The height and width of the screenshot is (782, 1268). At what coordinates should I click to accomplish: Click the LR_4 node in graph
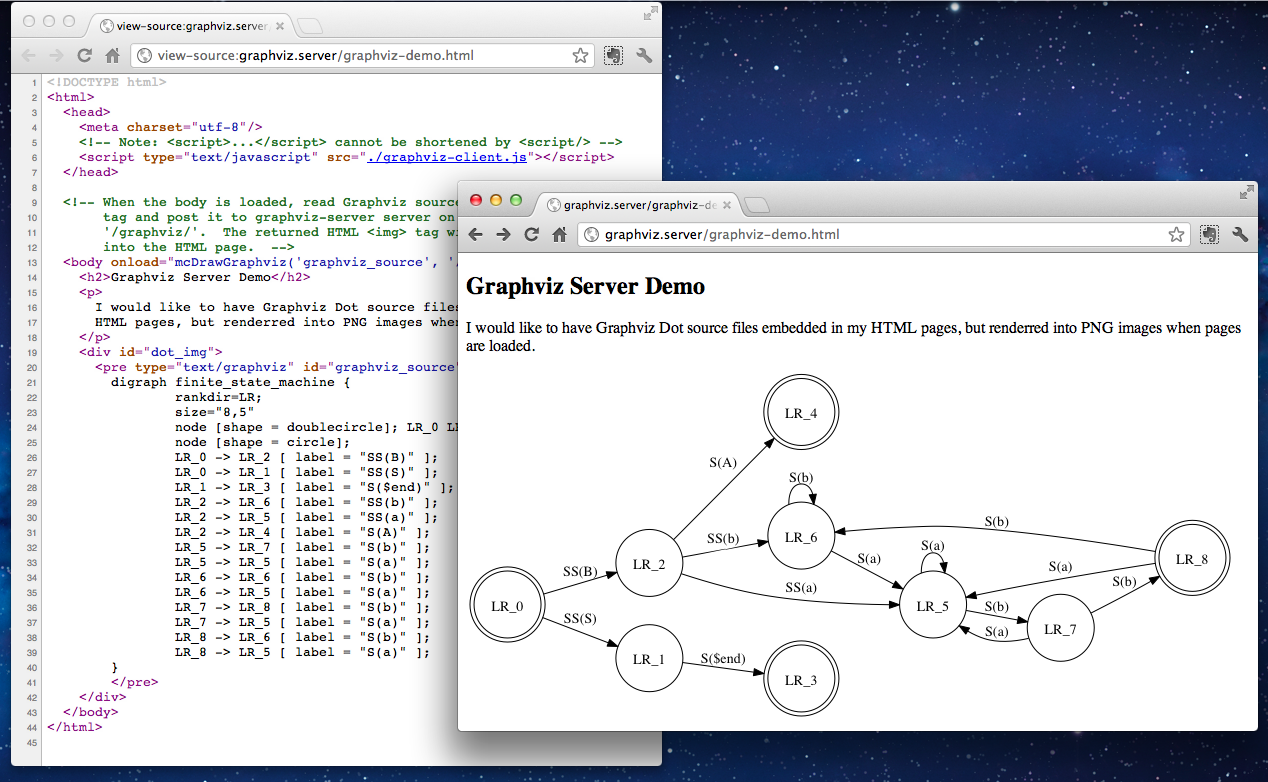(800, 412)
